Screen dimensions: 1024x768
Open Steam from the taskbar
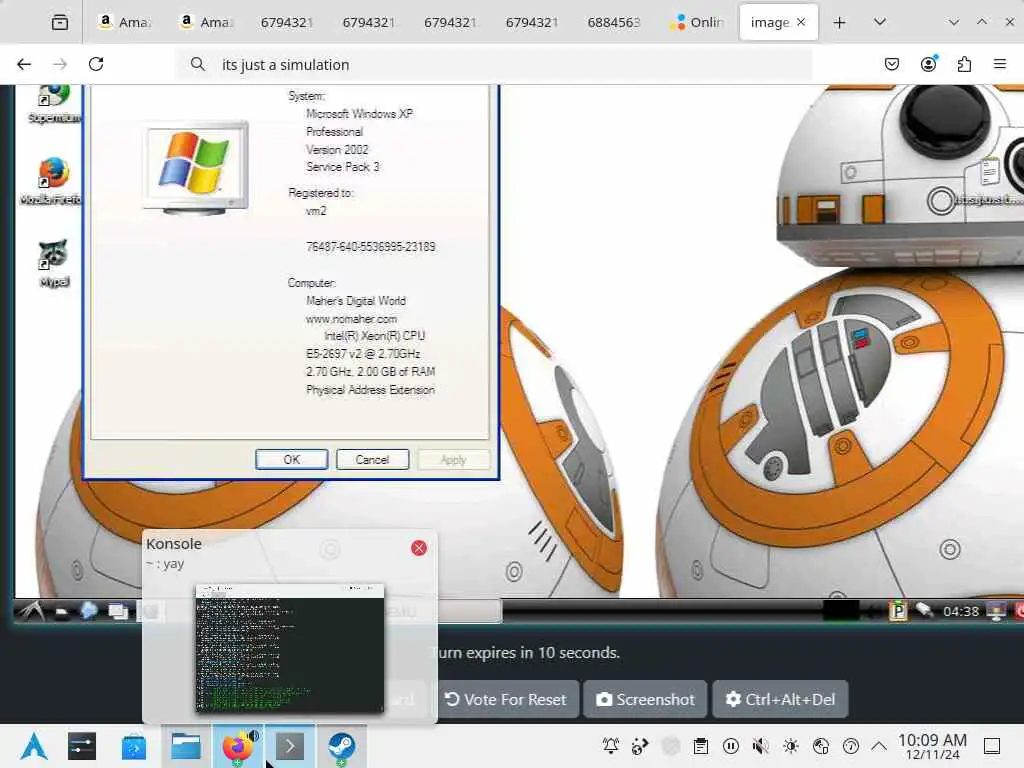tap(341, 746)
